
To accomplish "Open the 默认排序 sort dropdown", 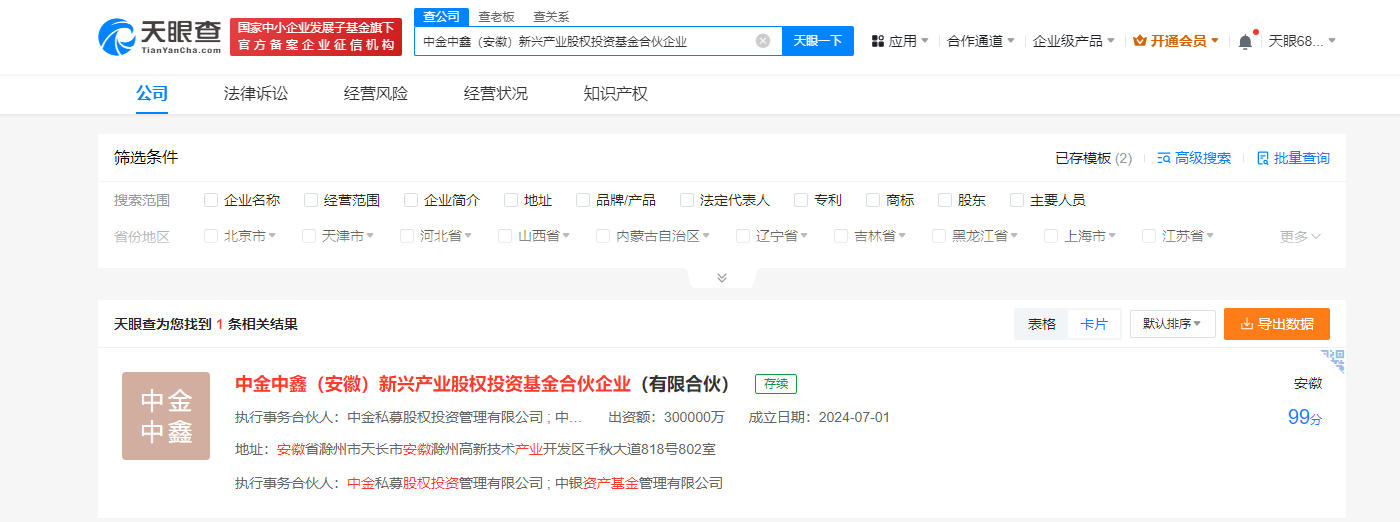I will (1172, 324).
